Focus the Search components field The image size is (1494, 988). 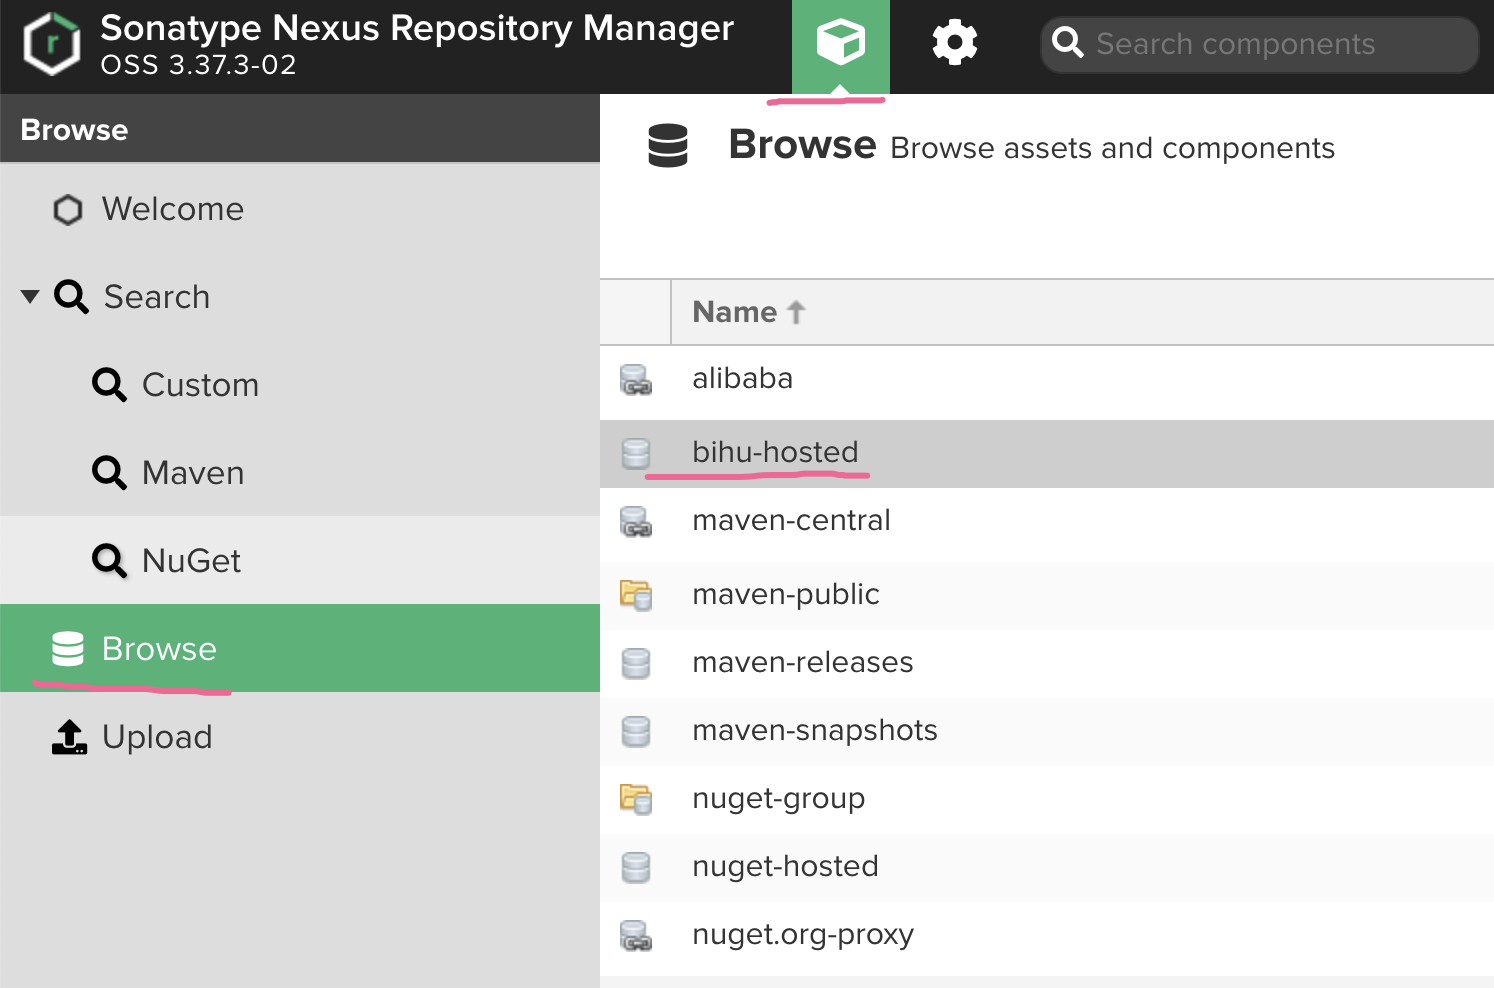(1260, 45)
